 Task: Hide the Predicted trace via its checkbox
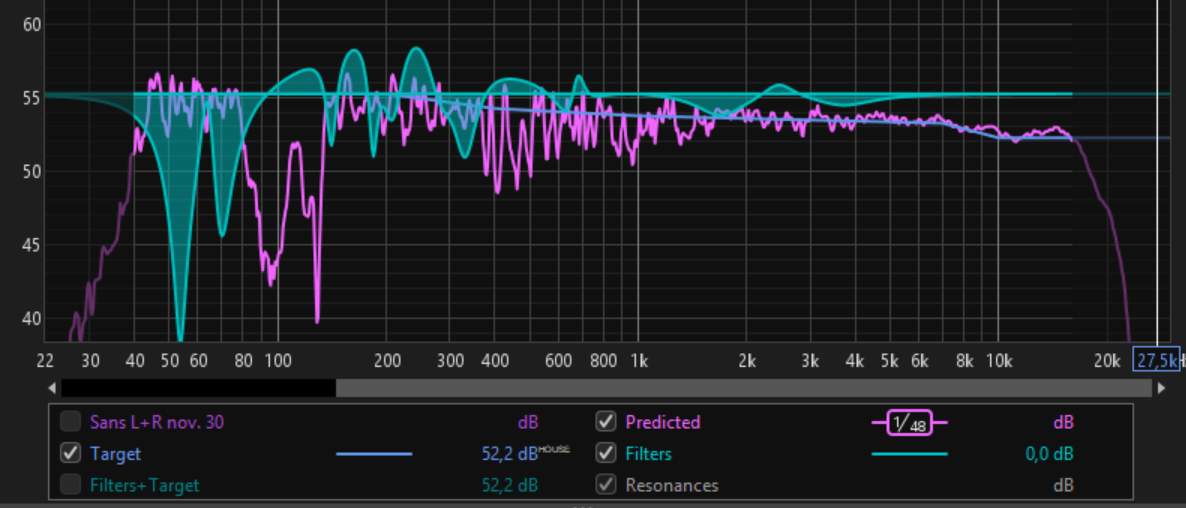(x=606, y=422)
